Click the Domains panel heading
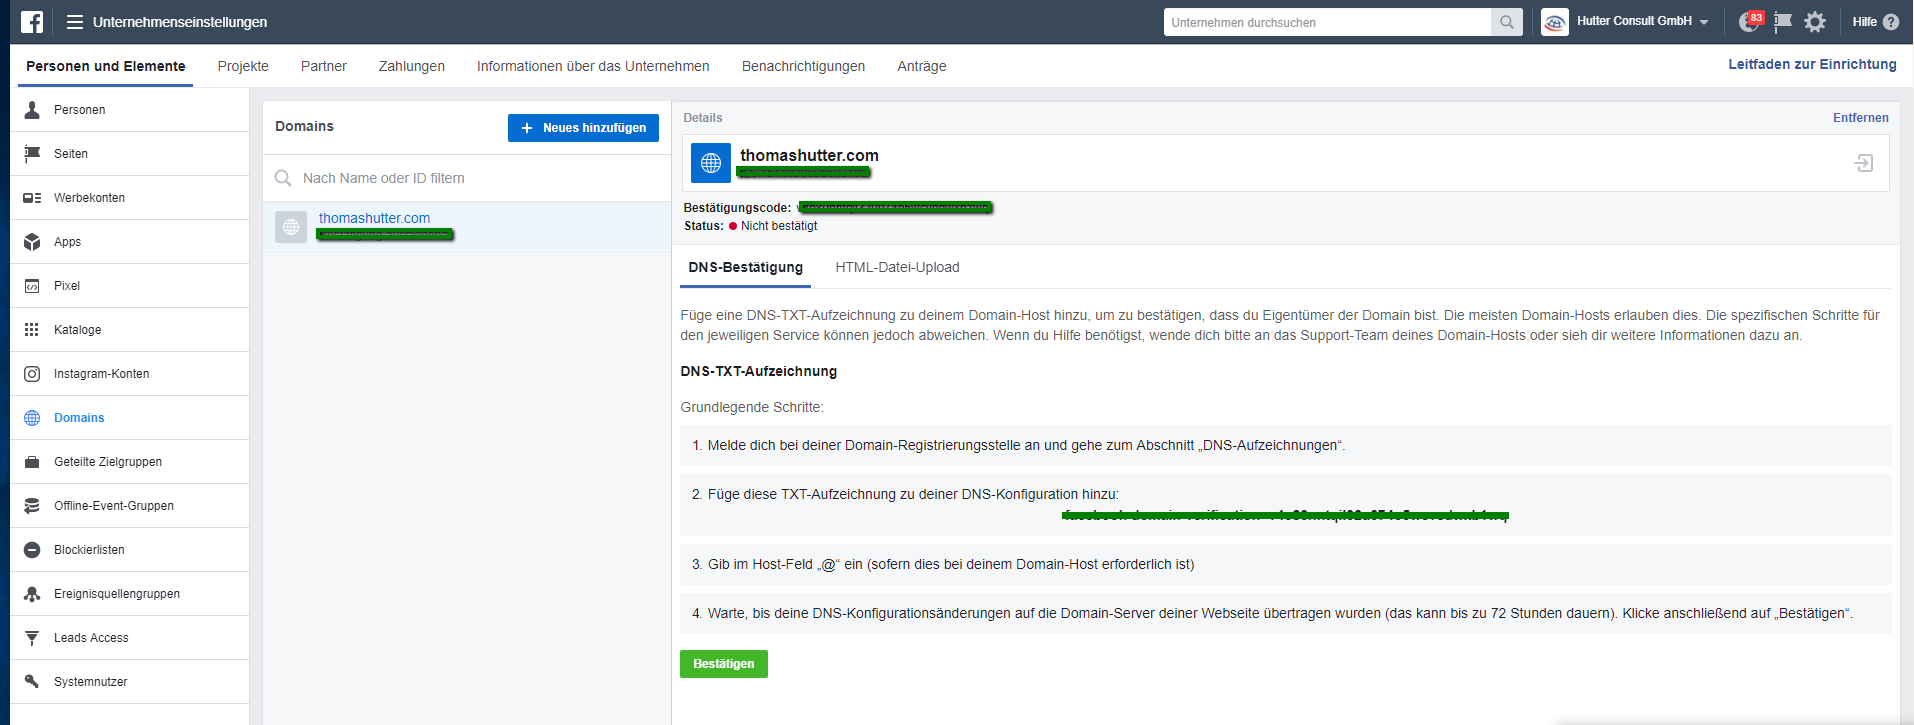1914x725 pixels. point(304,126)
